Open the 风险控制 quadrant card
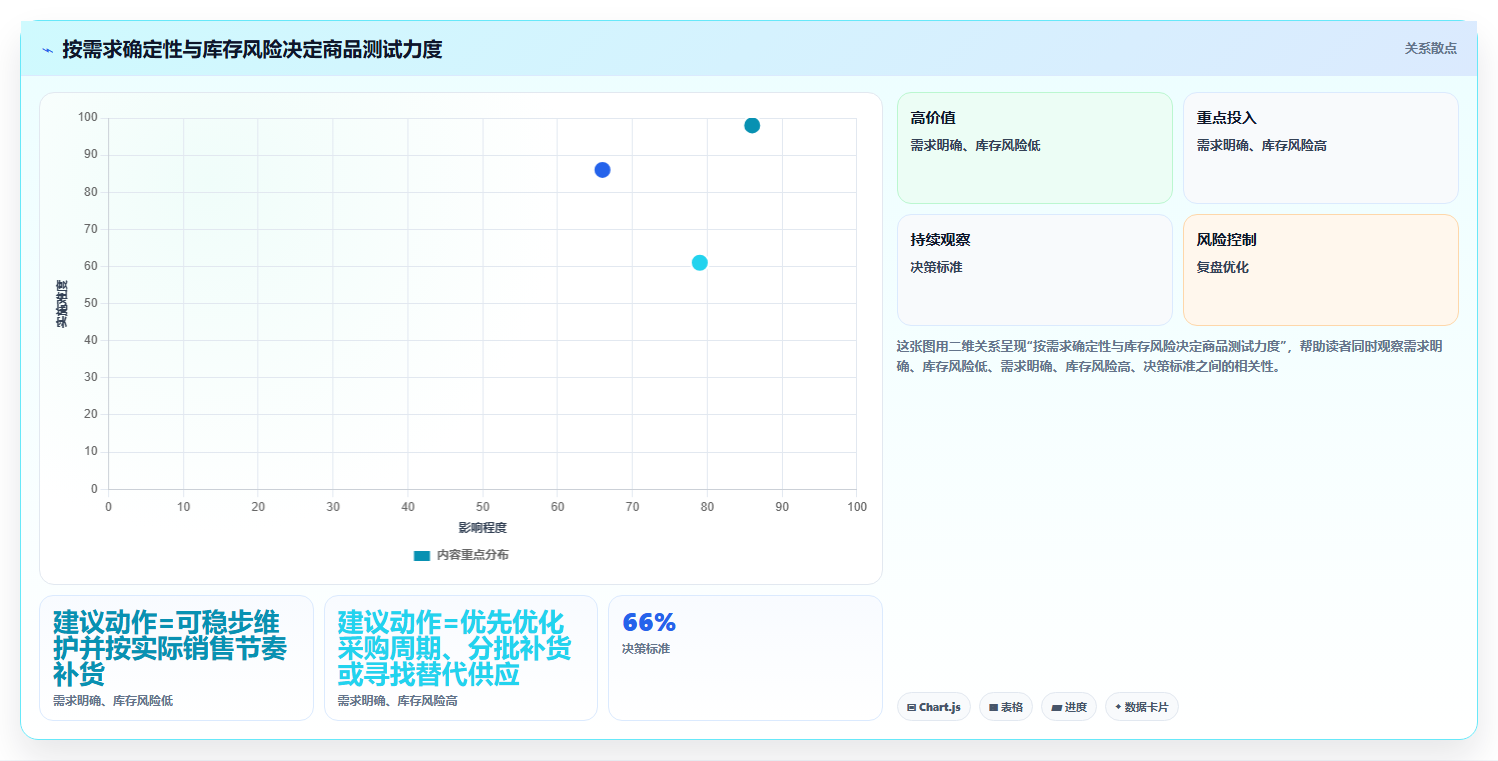 tap(1320, 270)
